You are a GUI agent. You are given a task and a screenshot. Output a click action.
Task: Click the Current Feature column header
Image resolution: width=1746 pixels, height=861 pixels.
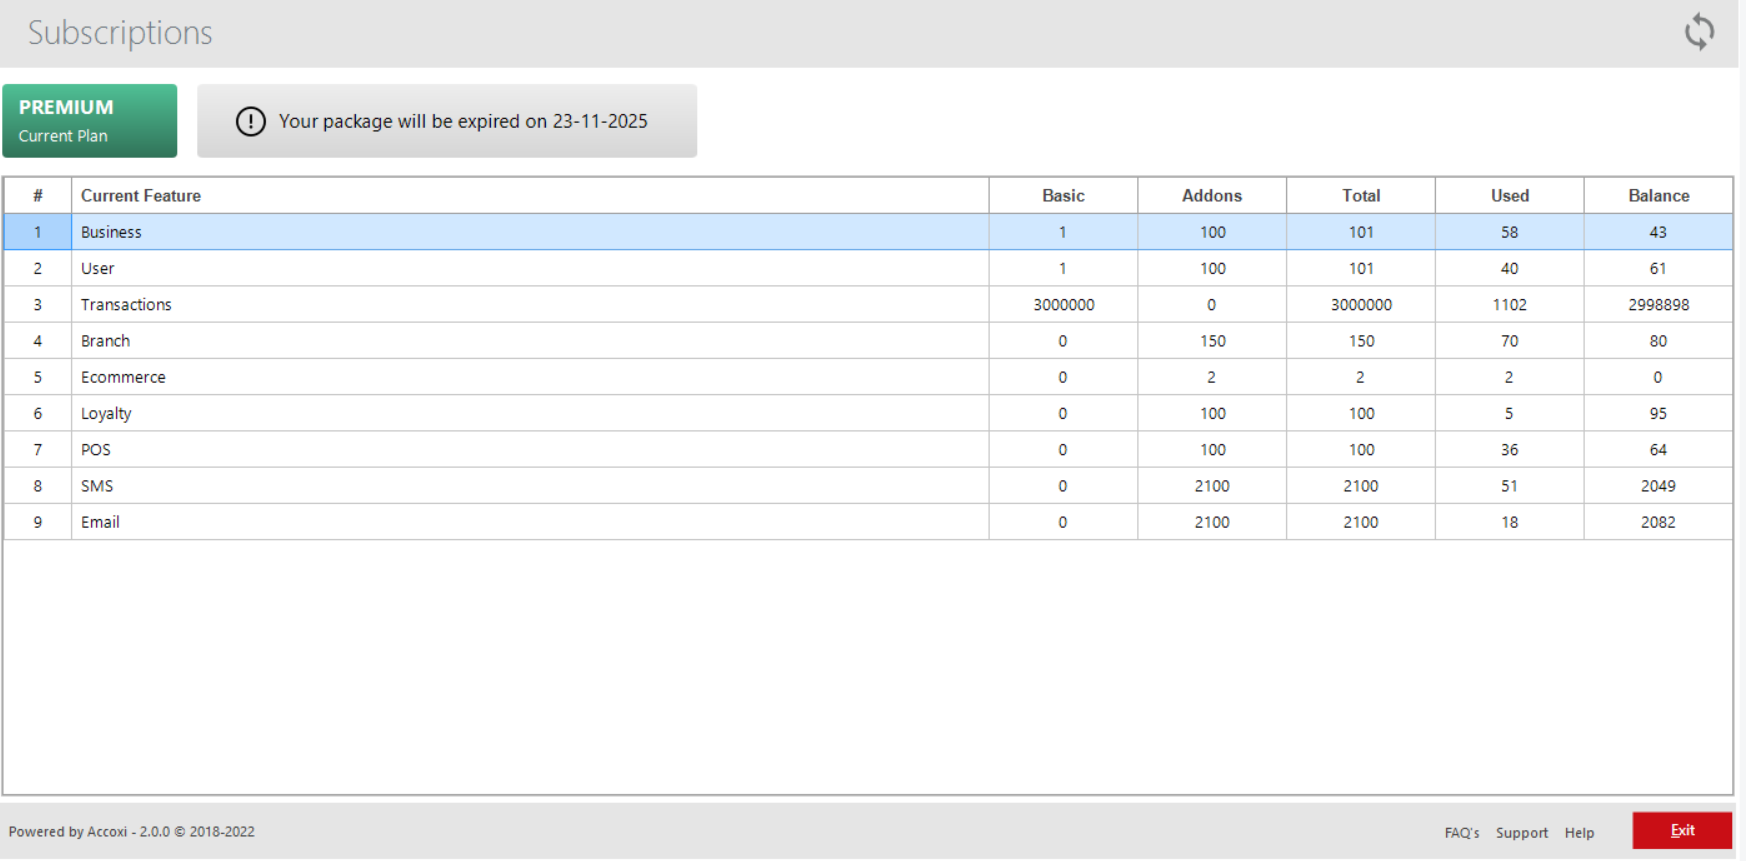[x=530, y=196]
